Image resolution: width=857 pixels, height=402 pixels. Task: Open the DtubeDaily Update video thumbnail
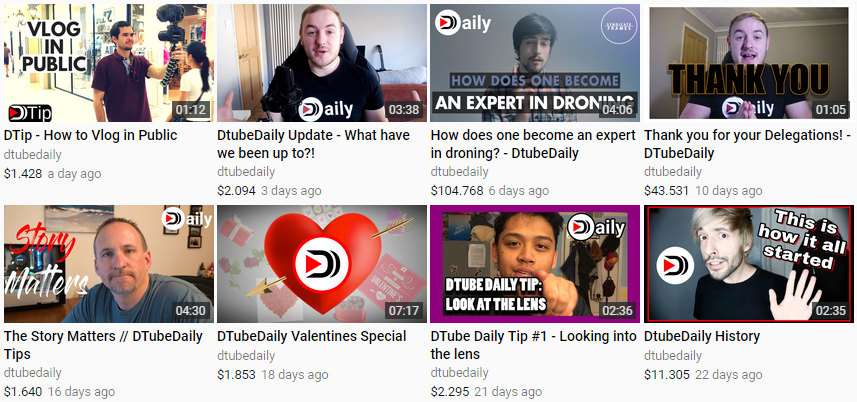tap(322, 63)
